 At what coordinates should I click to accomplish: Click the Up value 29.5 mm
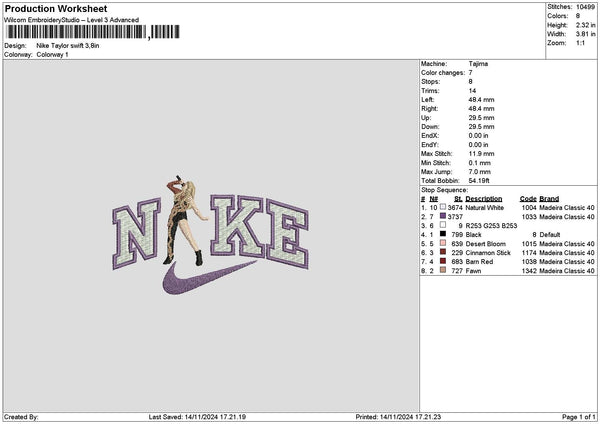pyautogui.click(x=481, y=118)
